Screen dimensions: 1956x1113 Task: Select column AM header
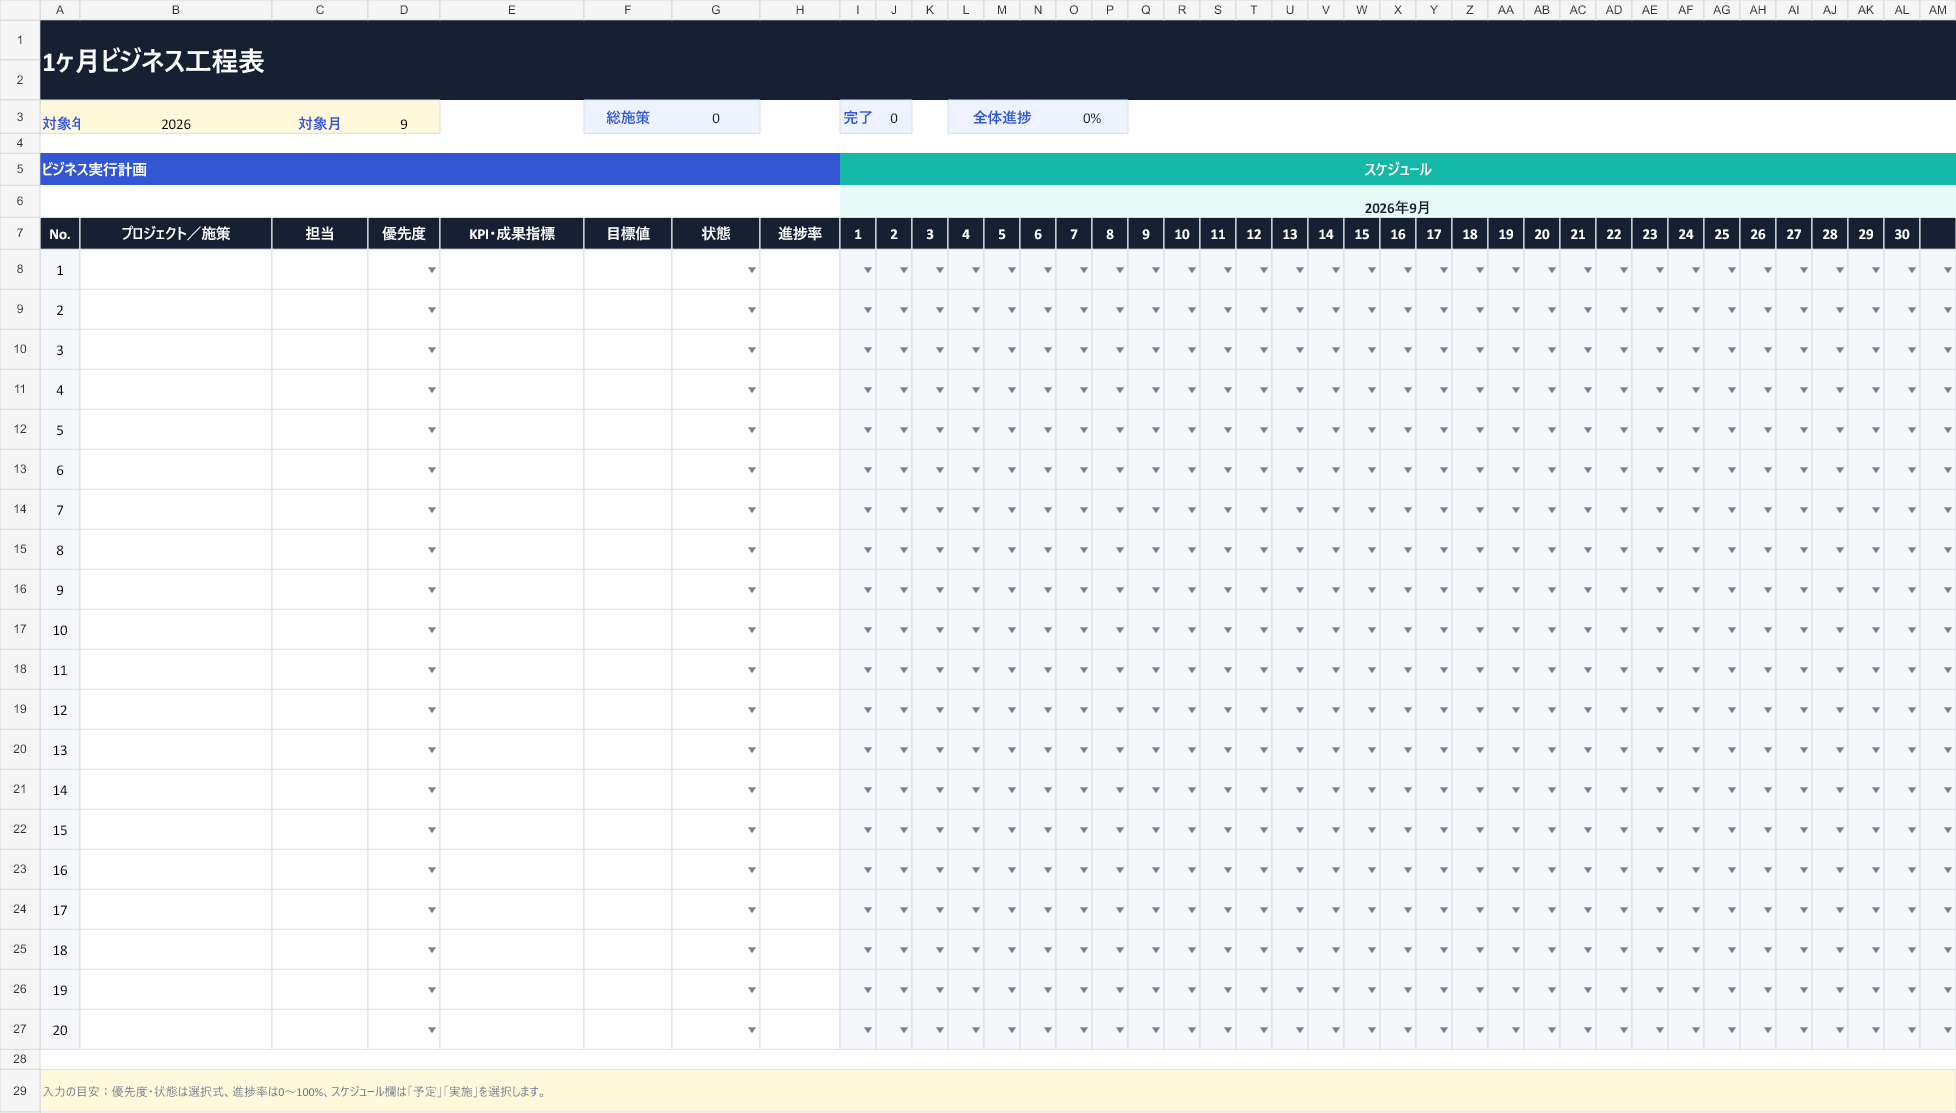pyautogui.click(x=1938, y=10)
